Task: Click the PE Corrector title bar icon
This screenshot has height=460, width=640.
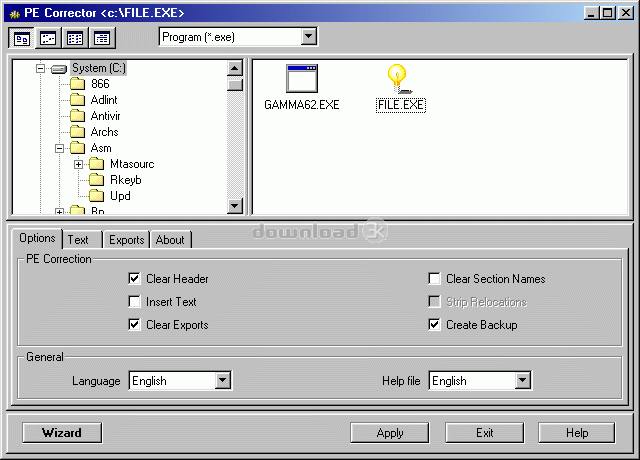Action: coord(15,13)
